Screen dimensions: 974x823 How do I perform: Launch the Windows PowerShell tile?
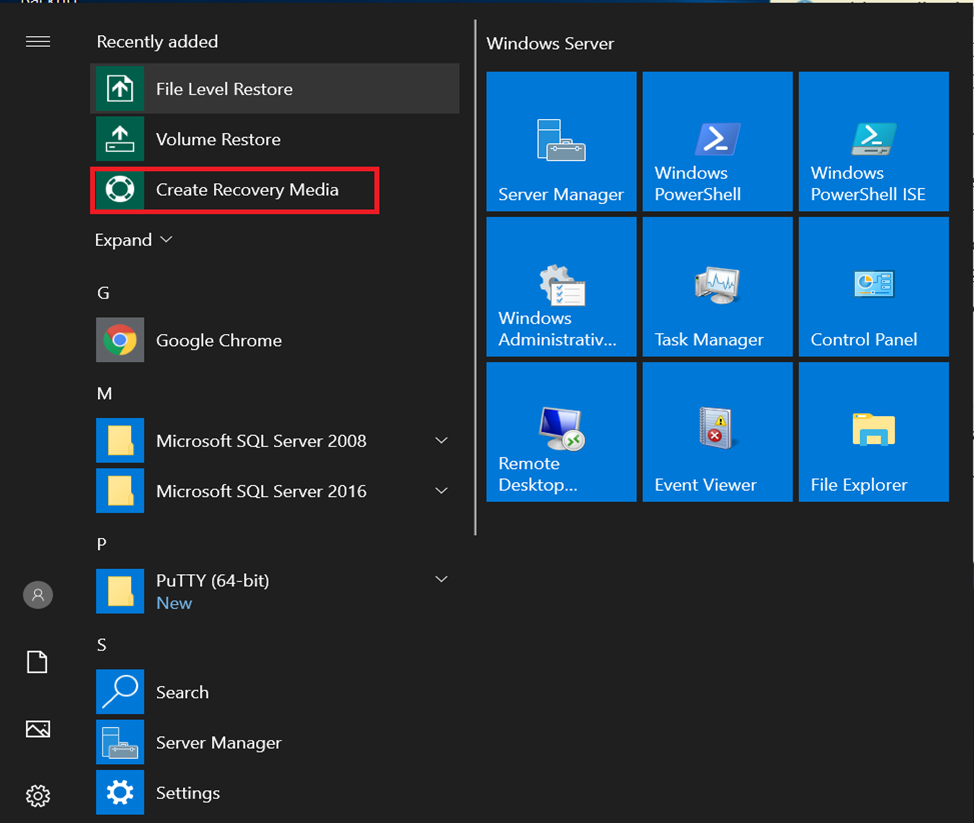point(717,141)
